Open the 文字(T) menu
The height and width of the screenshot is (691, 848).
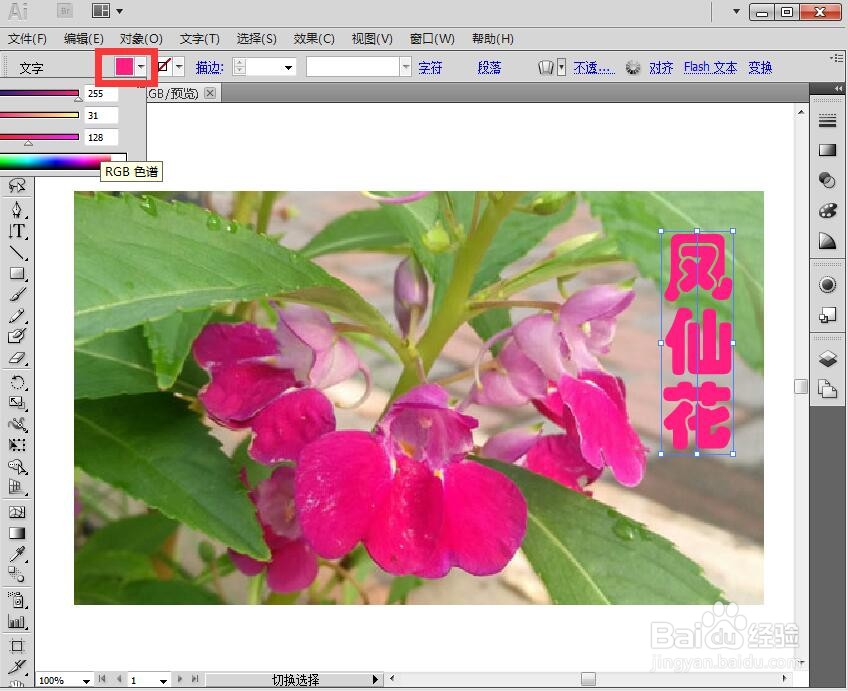click(200, 39)
